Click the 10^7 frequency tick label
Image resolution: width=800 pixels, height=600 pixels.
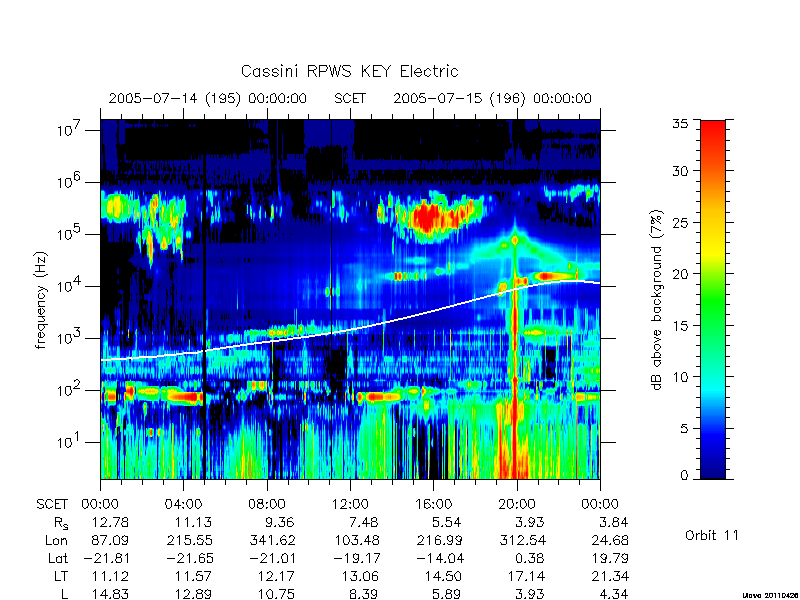coord(70,130)
